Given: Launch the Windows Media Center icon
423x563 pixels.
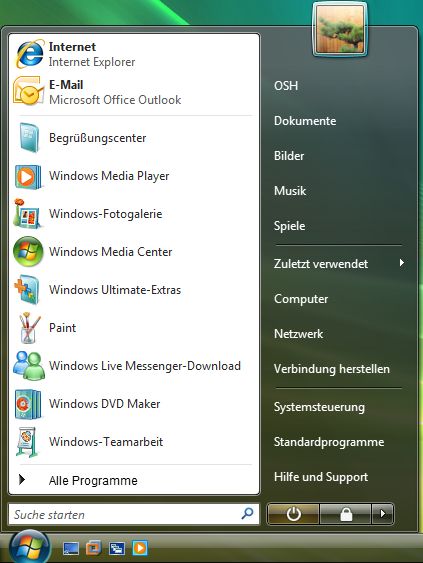Looking at the screenshot, I should (28, 251).
